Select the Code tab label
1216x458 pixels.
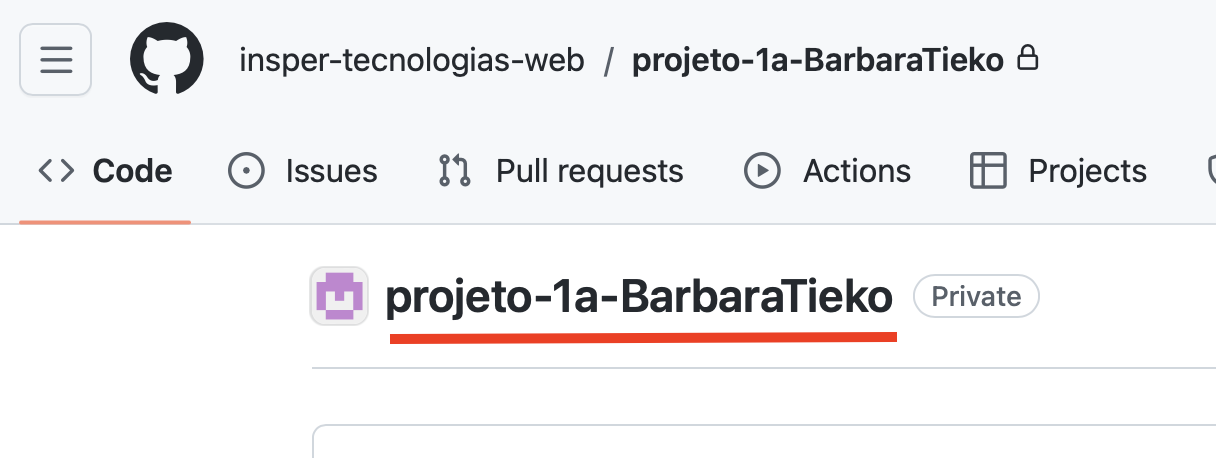[x=132, y=171]
